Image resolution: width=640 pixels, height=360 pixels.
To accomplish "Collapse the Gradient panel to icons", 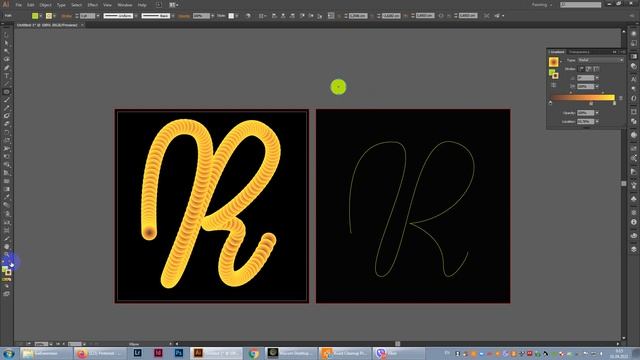I will click(614, 52).
